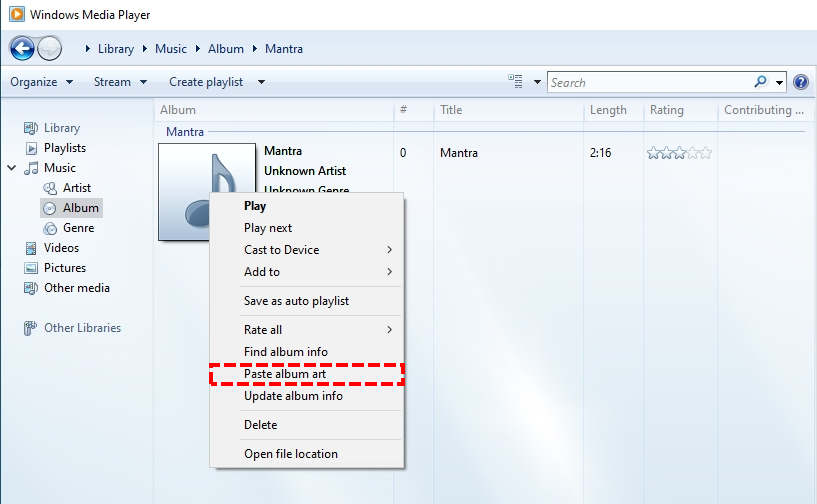Sort by Contributing artist column header
The image size is (817, 504).
click(x=764, y=110)
